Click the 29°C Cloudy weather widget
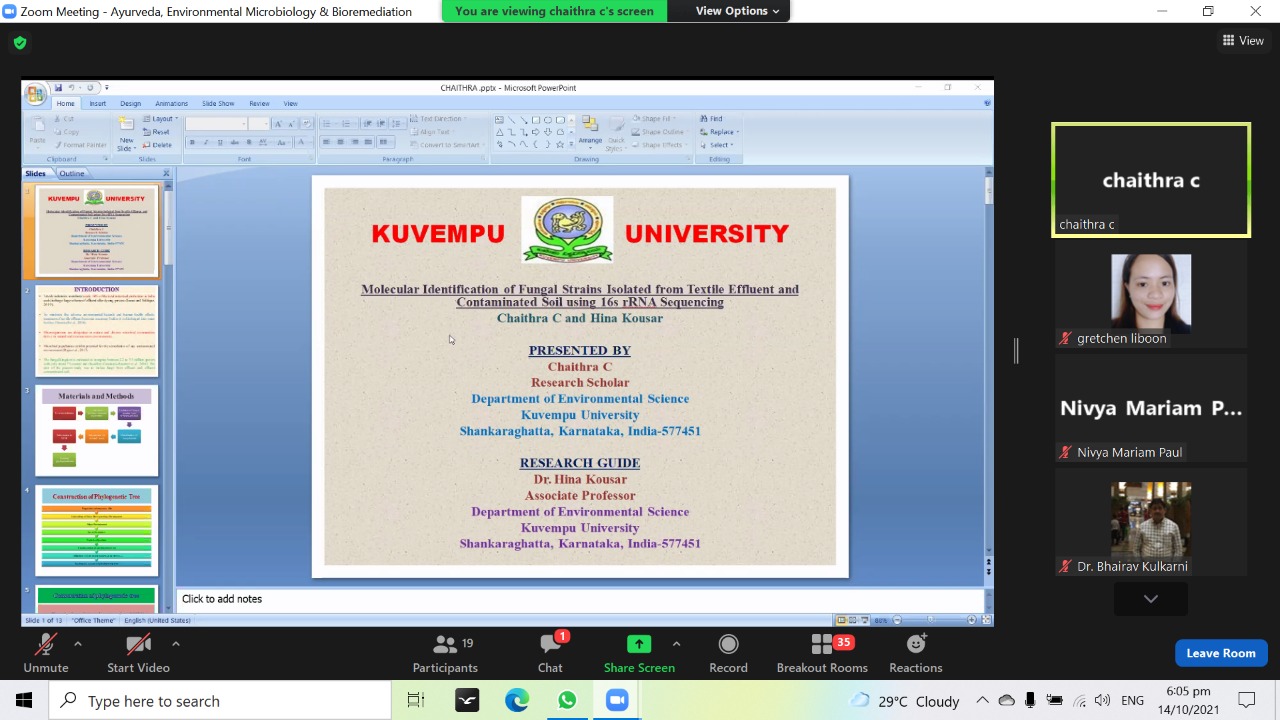Viewport: 1280px width, 720px height. (905, 701)
